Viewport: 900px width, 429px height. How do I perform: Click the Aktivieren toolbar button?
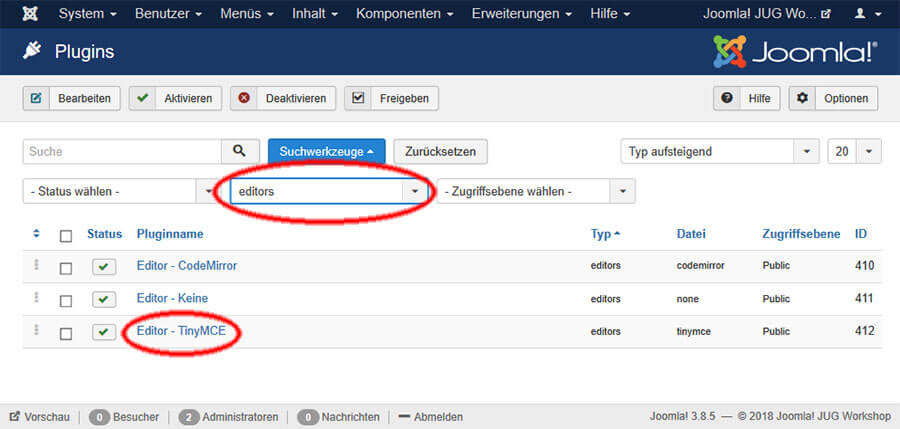[x=175, y=98]
